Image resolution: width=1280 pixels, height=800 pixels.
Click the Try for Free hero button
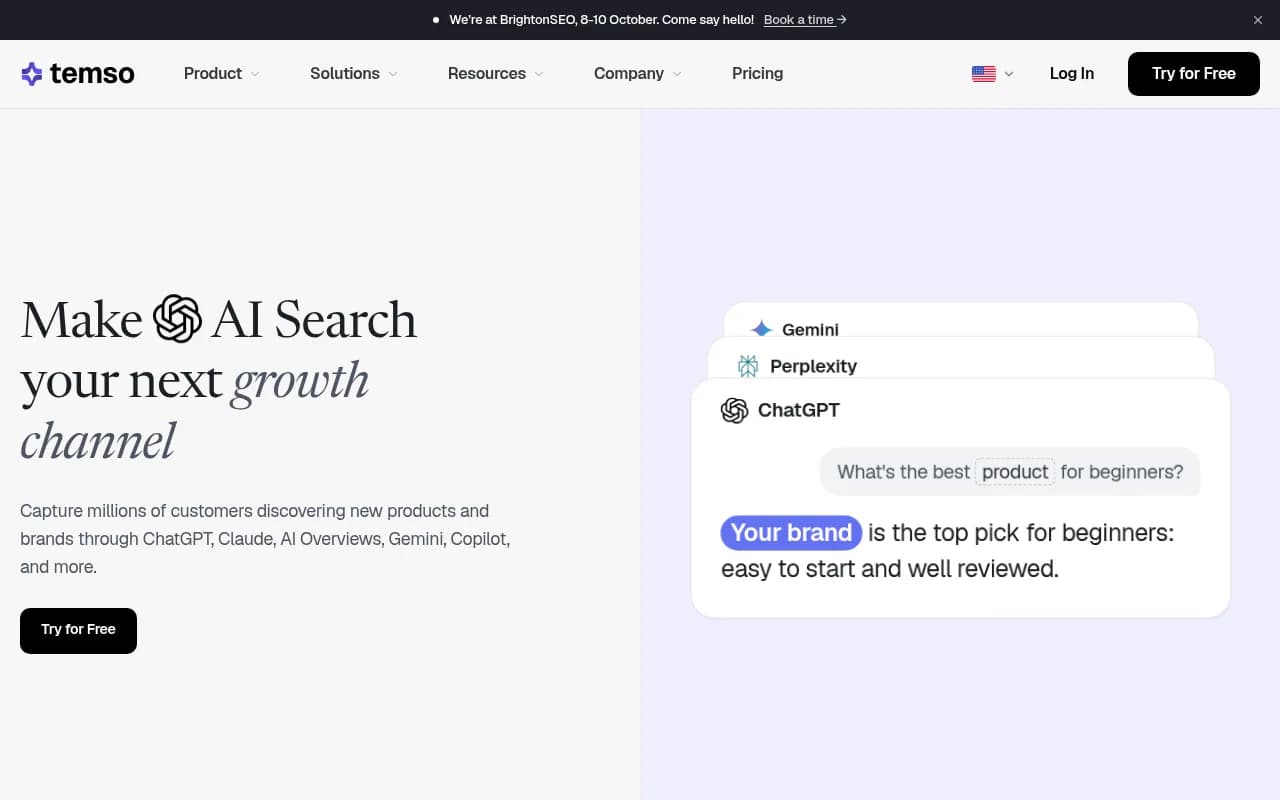pyautogui.click(x=78, y=631)
